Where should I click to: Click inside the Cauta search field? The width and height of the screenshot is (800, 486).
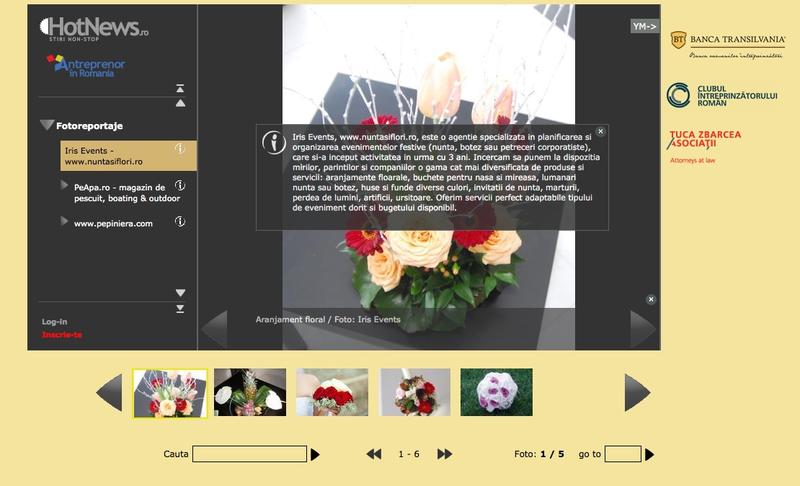(x=249, y=454)
